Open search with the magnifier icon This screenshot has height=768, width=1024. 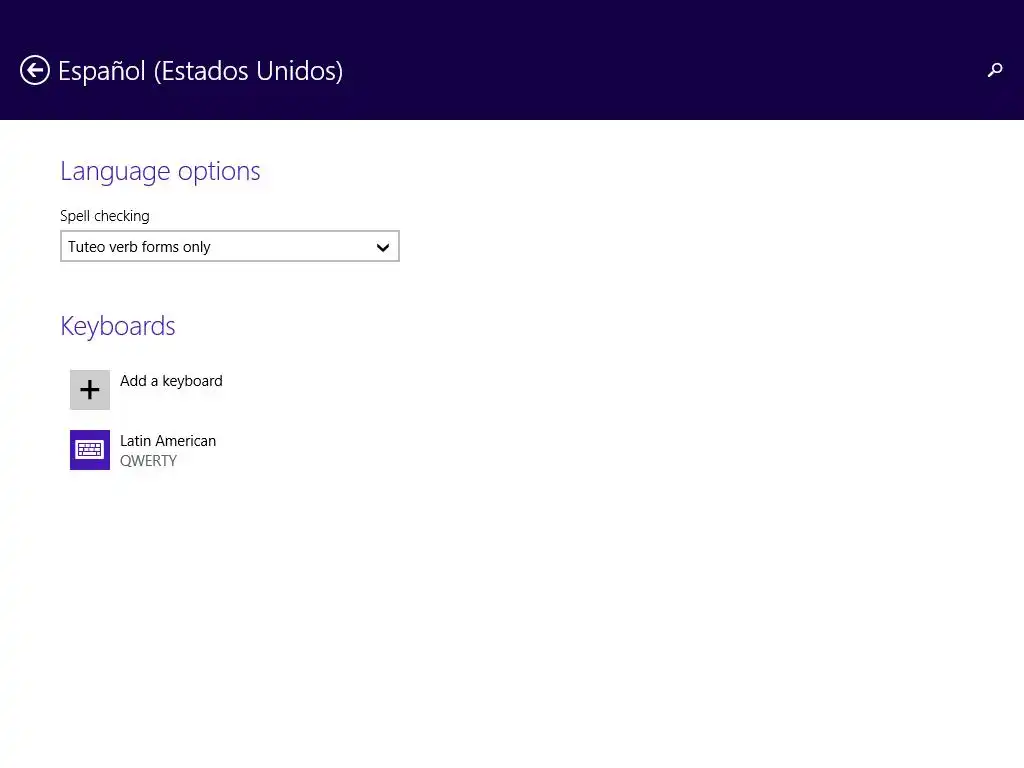click(x=995, y=70)
